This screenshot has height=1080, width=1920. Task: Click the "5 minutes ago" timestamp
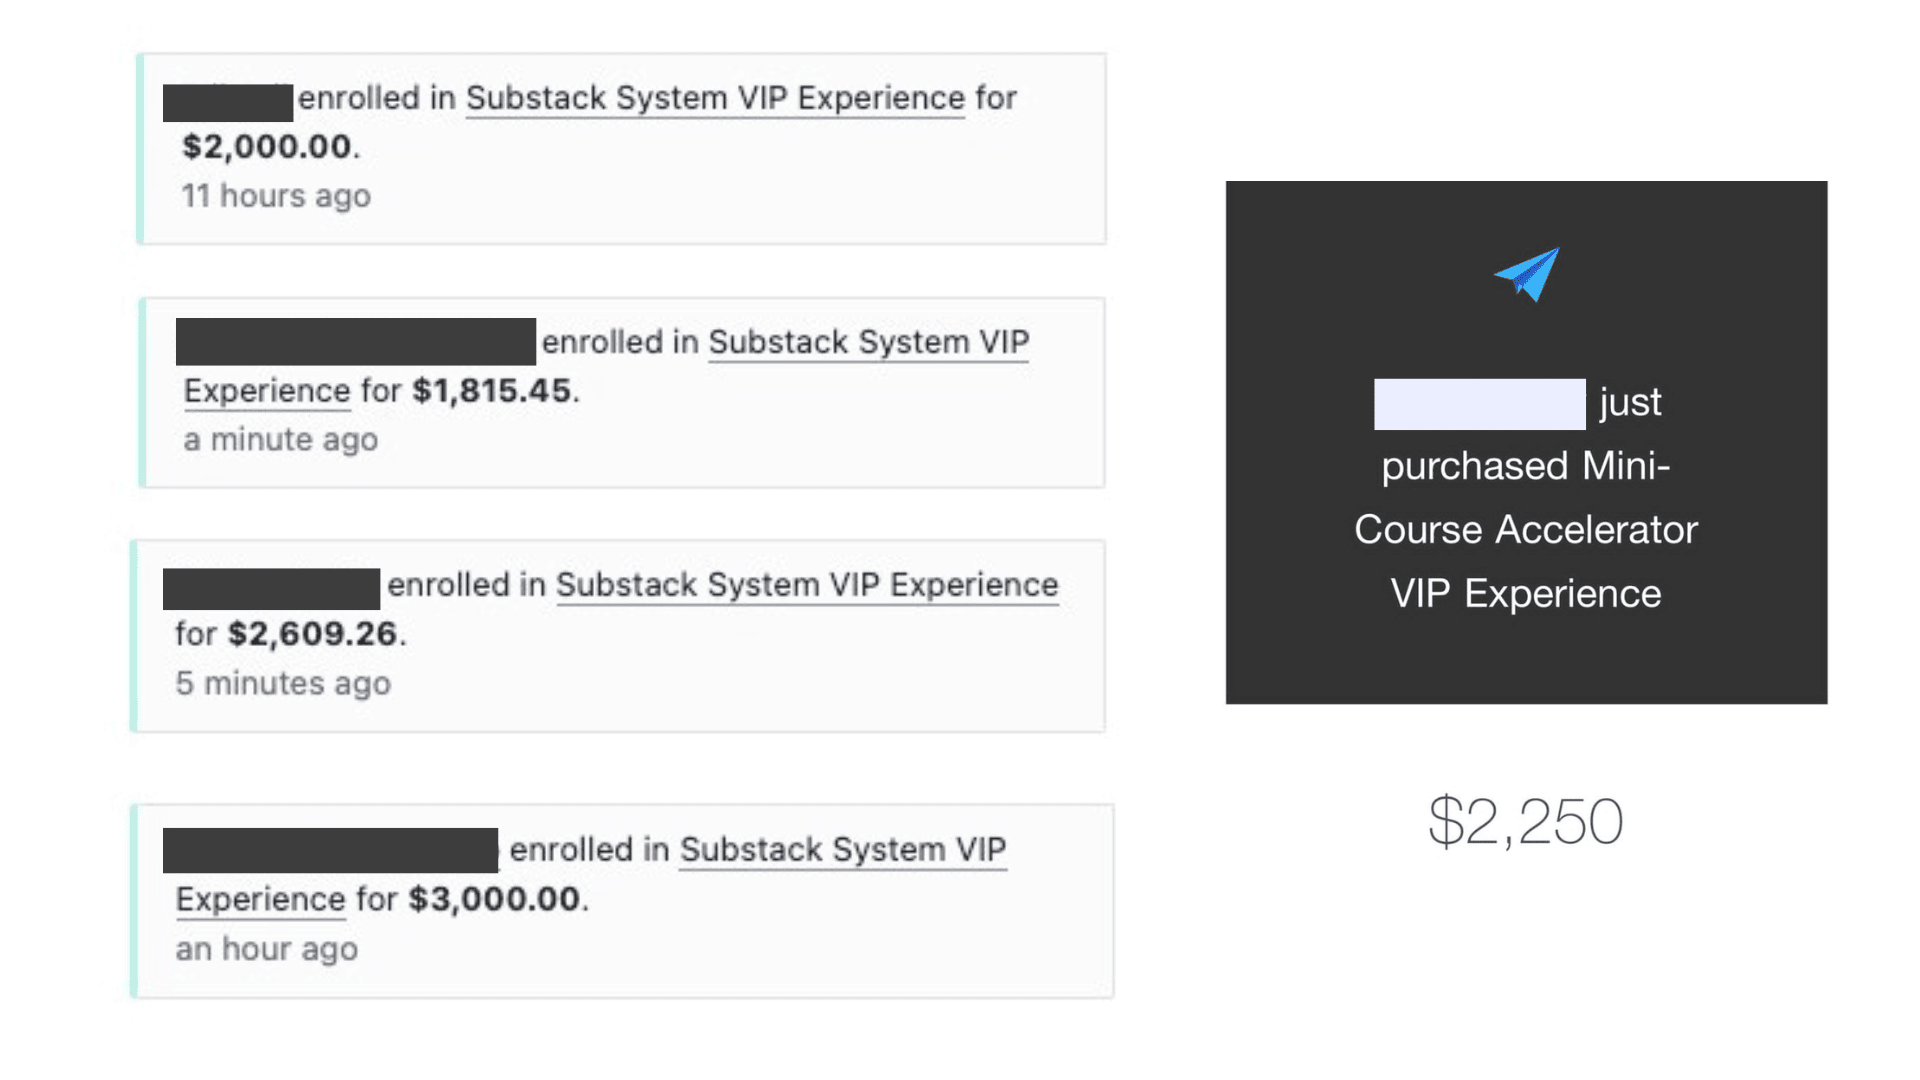coord(283,684)
